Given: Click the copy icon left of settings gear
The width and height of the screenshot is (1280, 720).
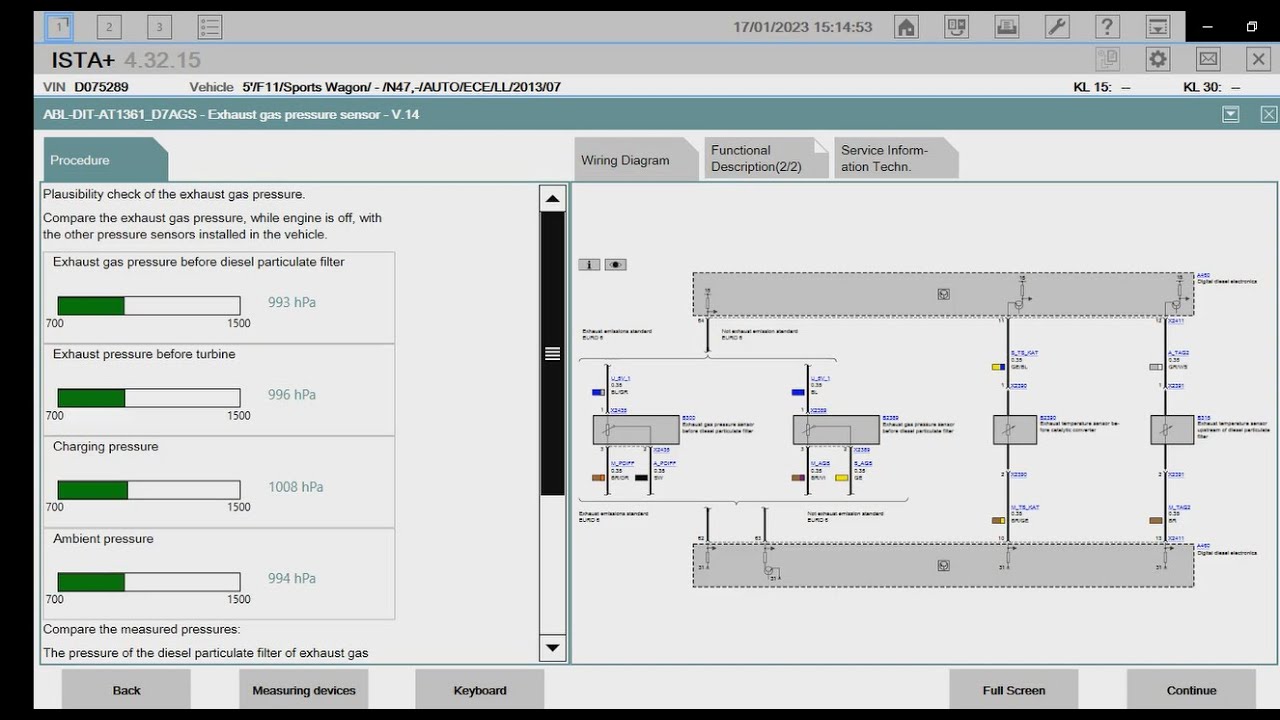Looking at the screenshot, I should [x=1107, y=59].
